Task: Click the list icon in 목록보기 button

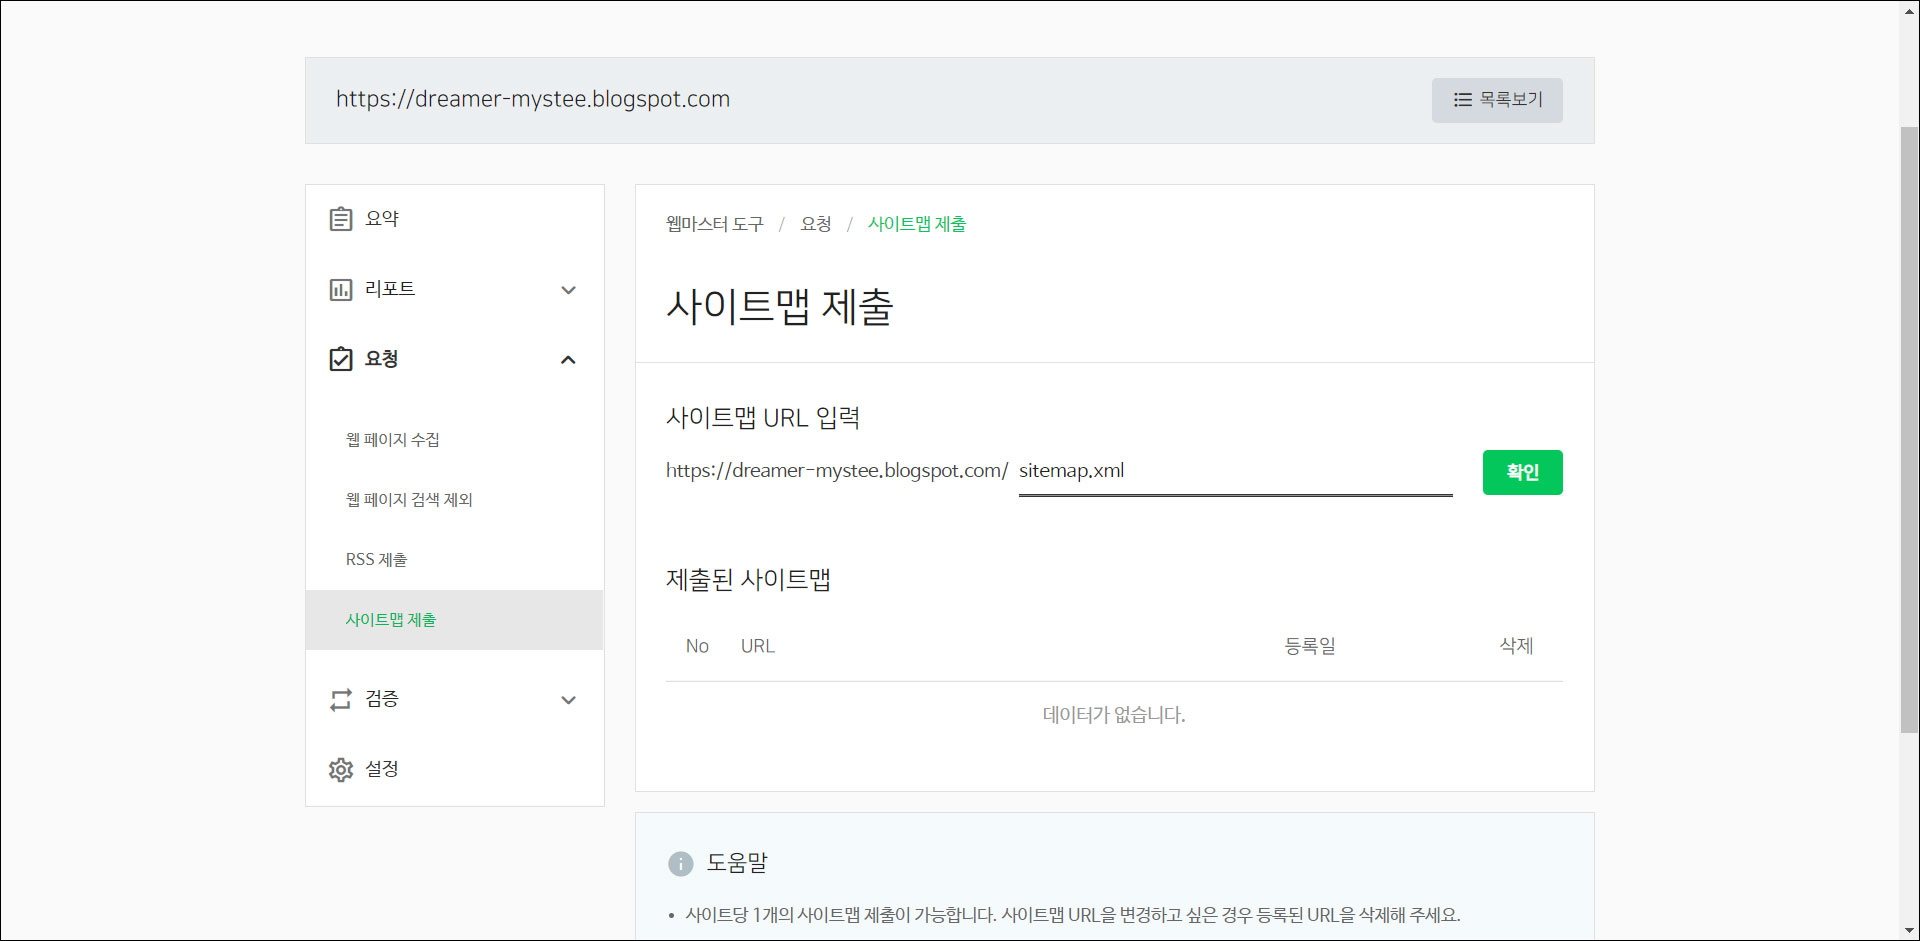Action: (x=1463, y=100)
